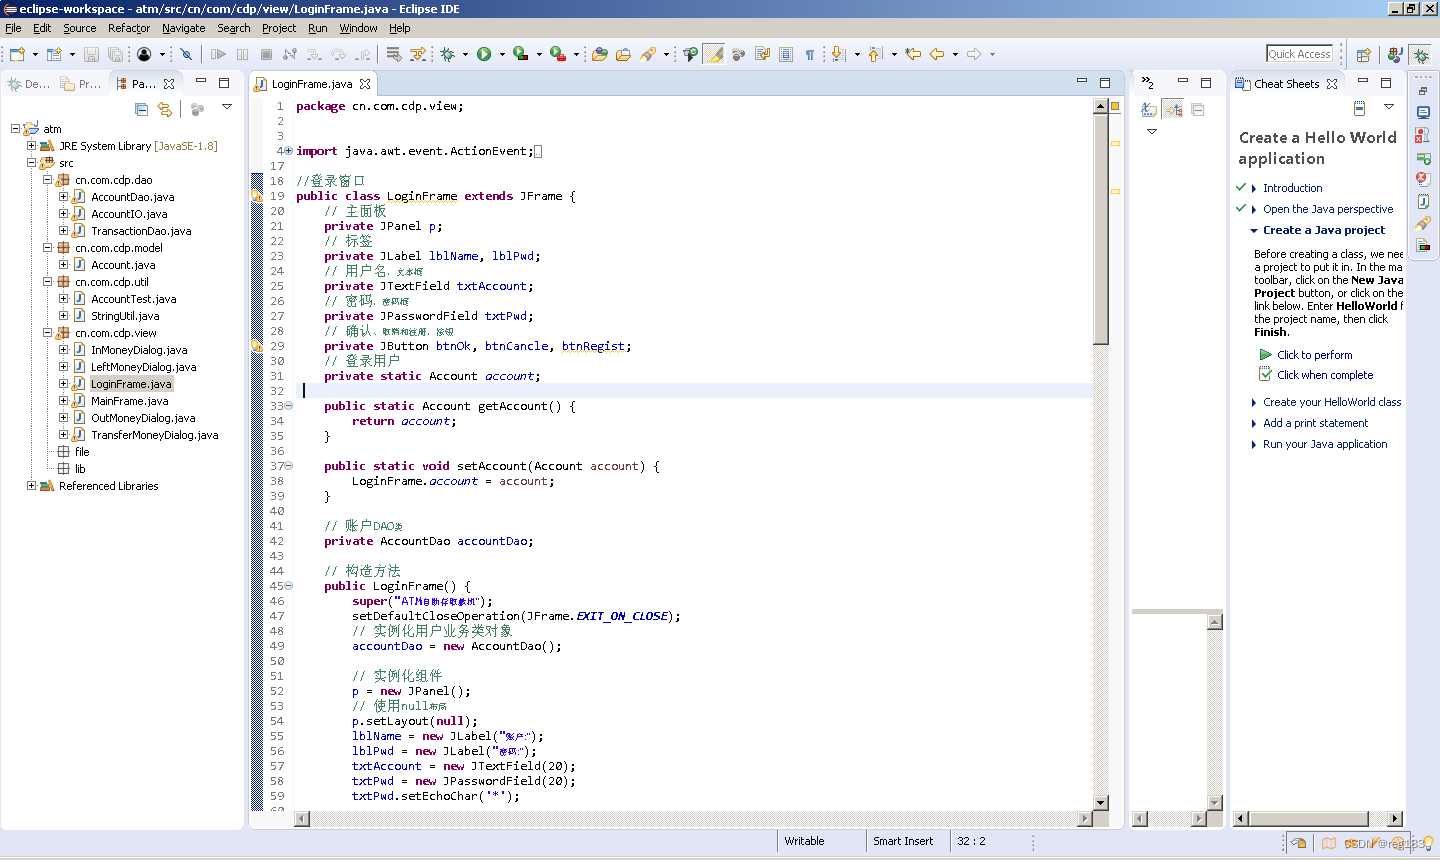Expand the JRE System Library node
This screenshot has height=860, width=1440.
click(x=31, y=146)
